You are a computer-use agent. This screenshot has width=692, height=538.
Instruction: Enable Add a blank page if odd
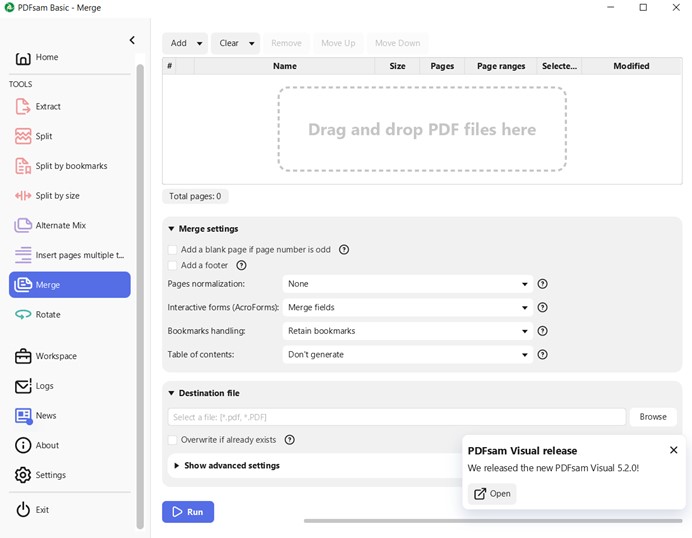click(x=173, y=250)
